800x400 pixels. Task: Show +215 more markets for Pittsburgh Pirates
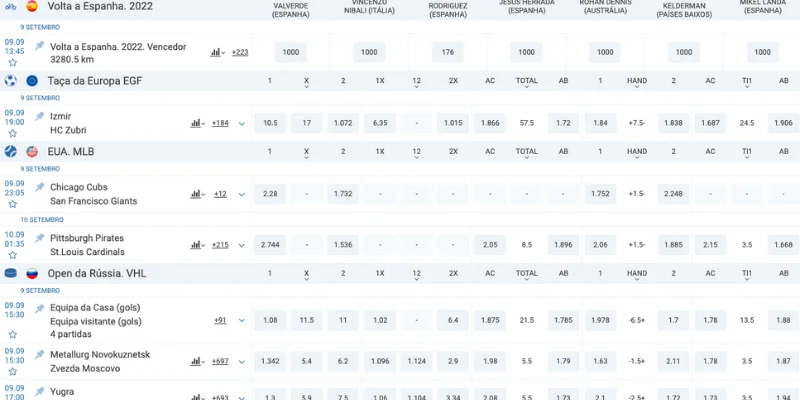[x=220, y=245]
